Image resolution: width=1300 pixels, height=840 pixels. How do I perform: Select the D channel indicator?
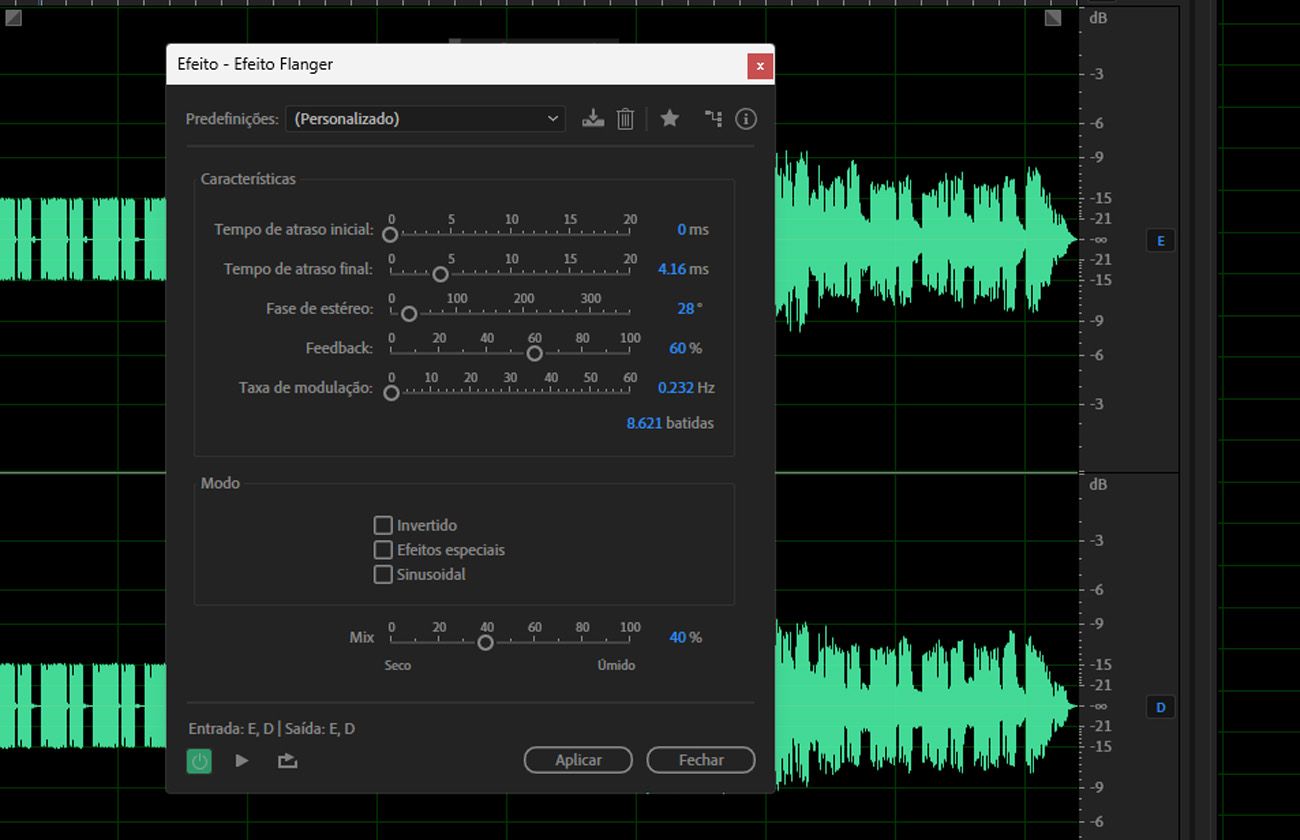(x=1160, y=707)
